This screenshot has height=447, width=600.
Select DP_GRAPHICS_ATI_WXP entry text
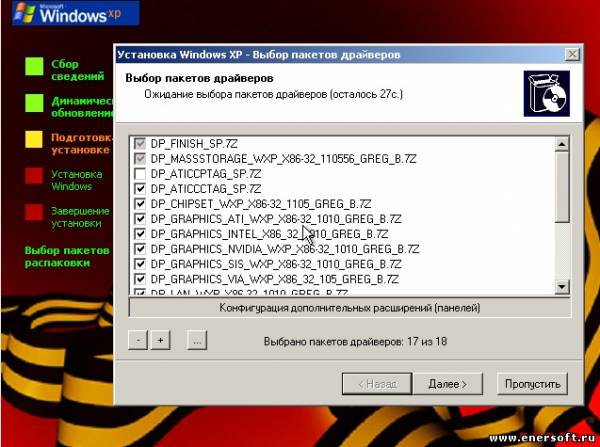point(276,219)
